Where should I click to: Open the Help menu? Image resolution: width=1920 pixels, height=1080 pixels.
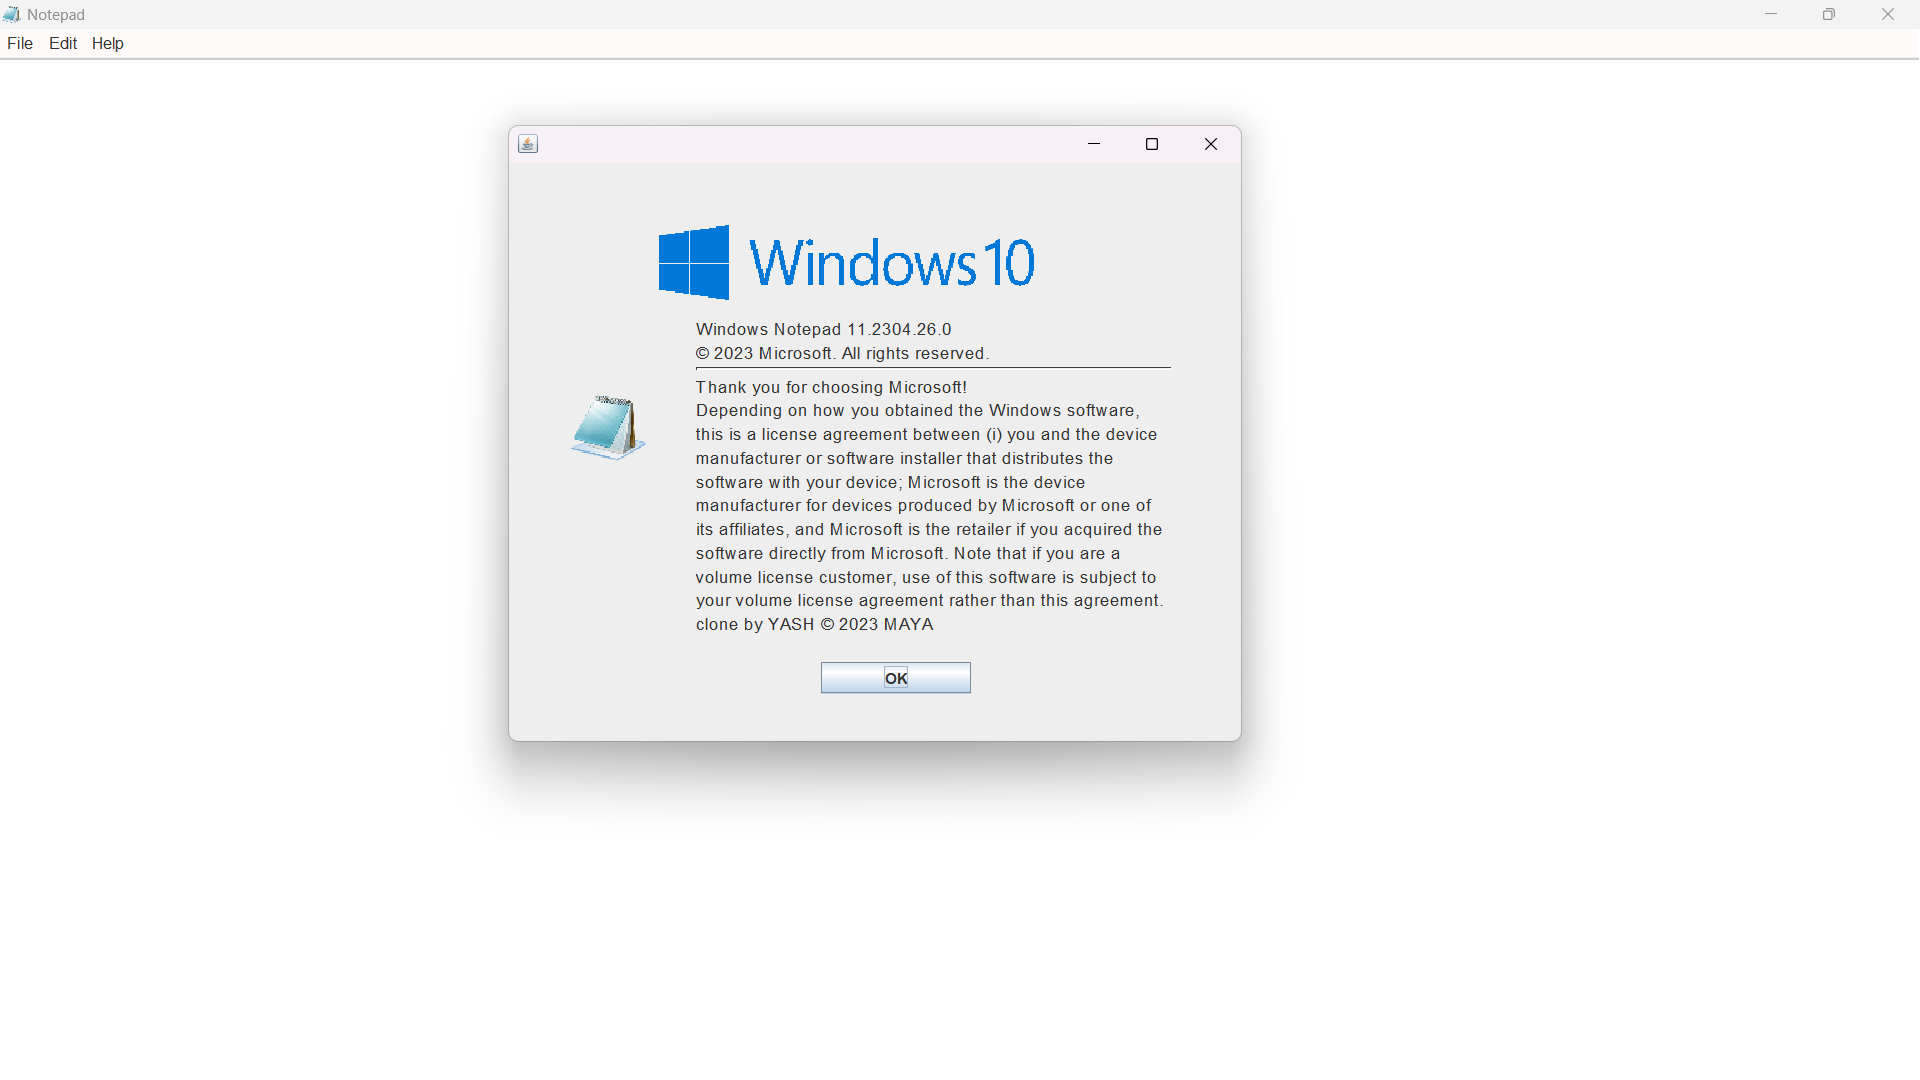click(x=107, y=43)
